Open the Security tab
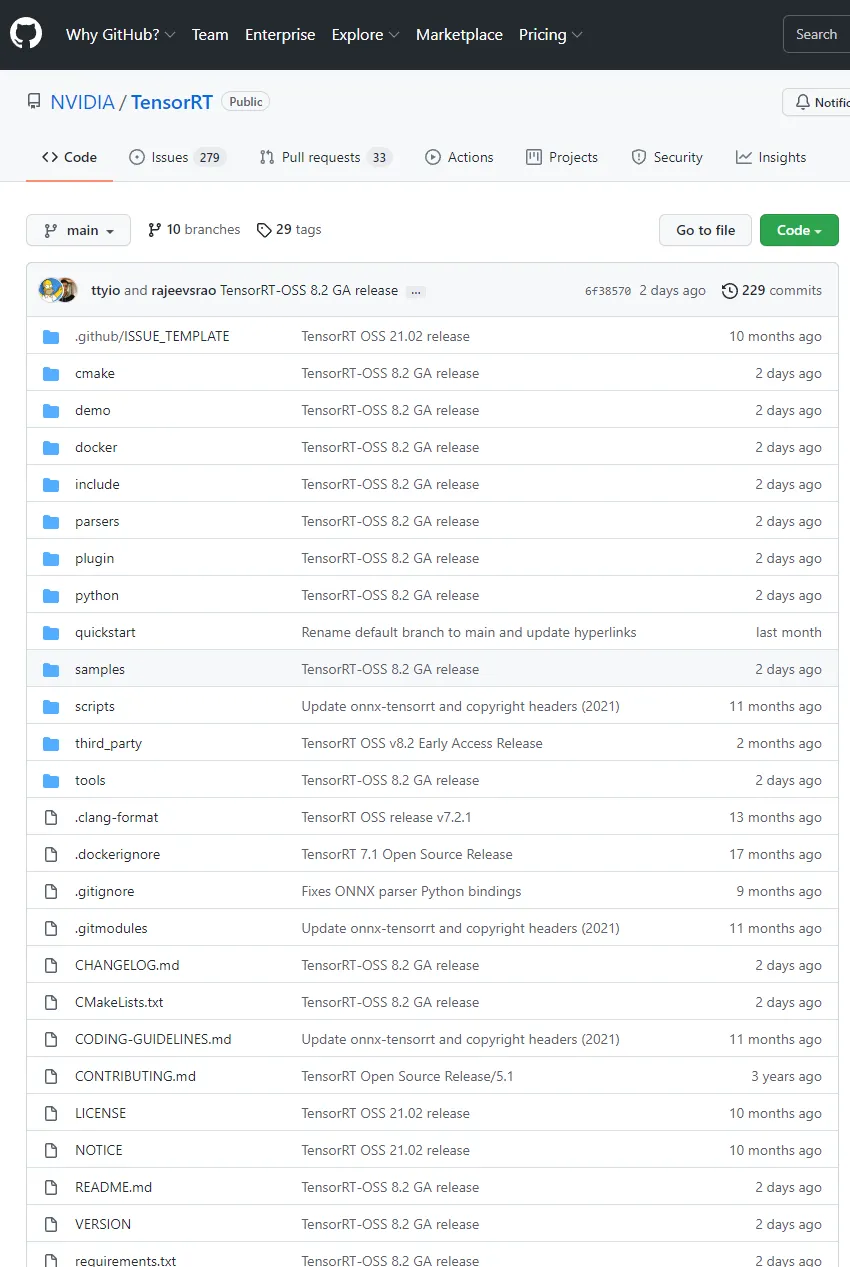 tap(667, 157)
